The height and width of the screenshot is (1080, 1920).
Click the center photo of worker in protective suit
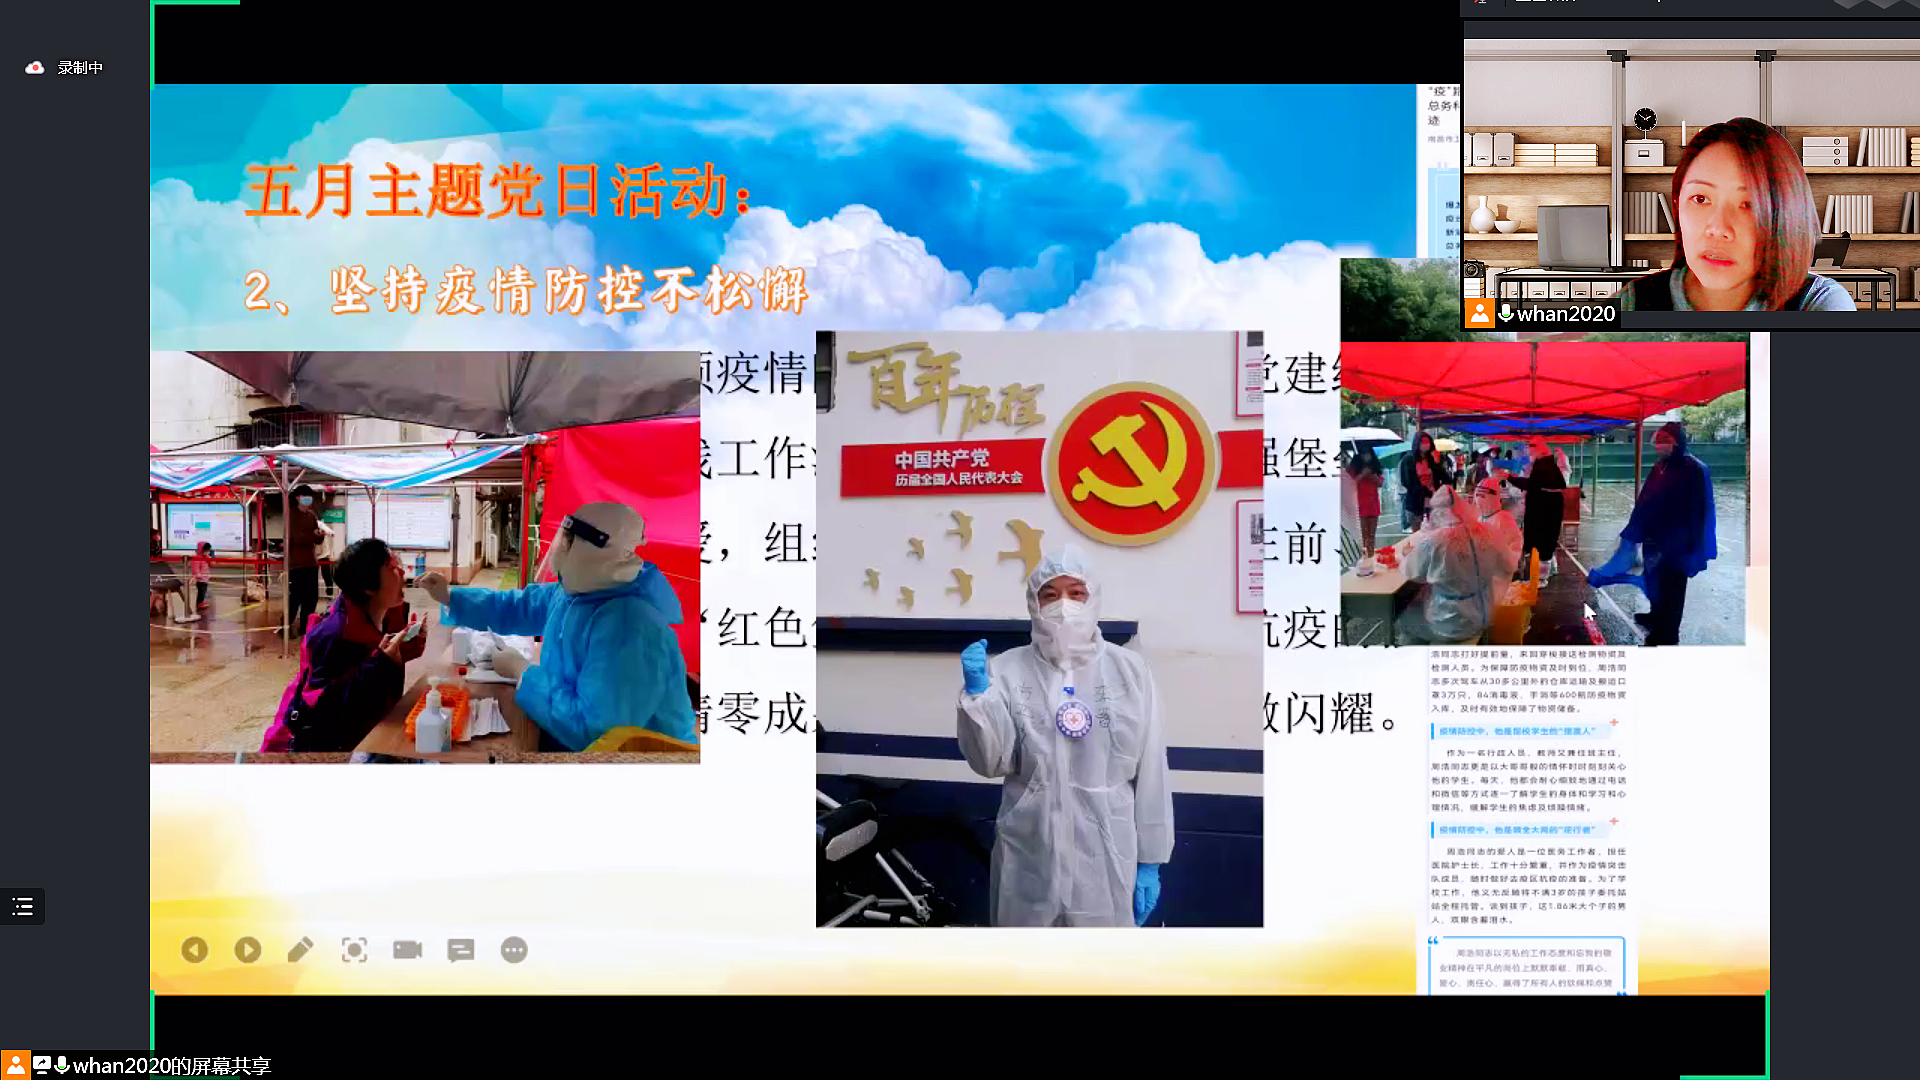point(1039,629)
